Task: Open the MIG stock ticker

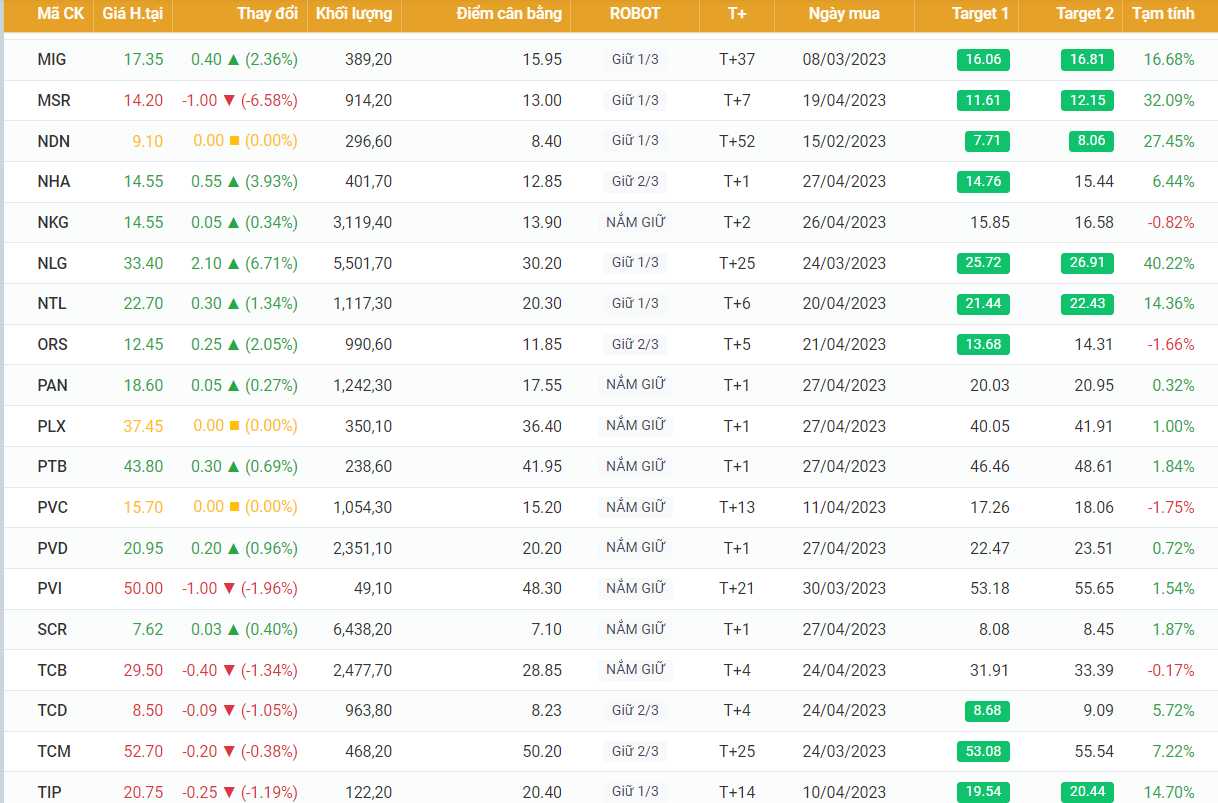Action: (x=52, y=60)
